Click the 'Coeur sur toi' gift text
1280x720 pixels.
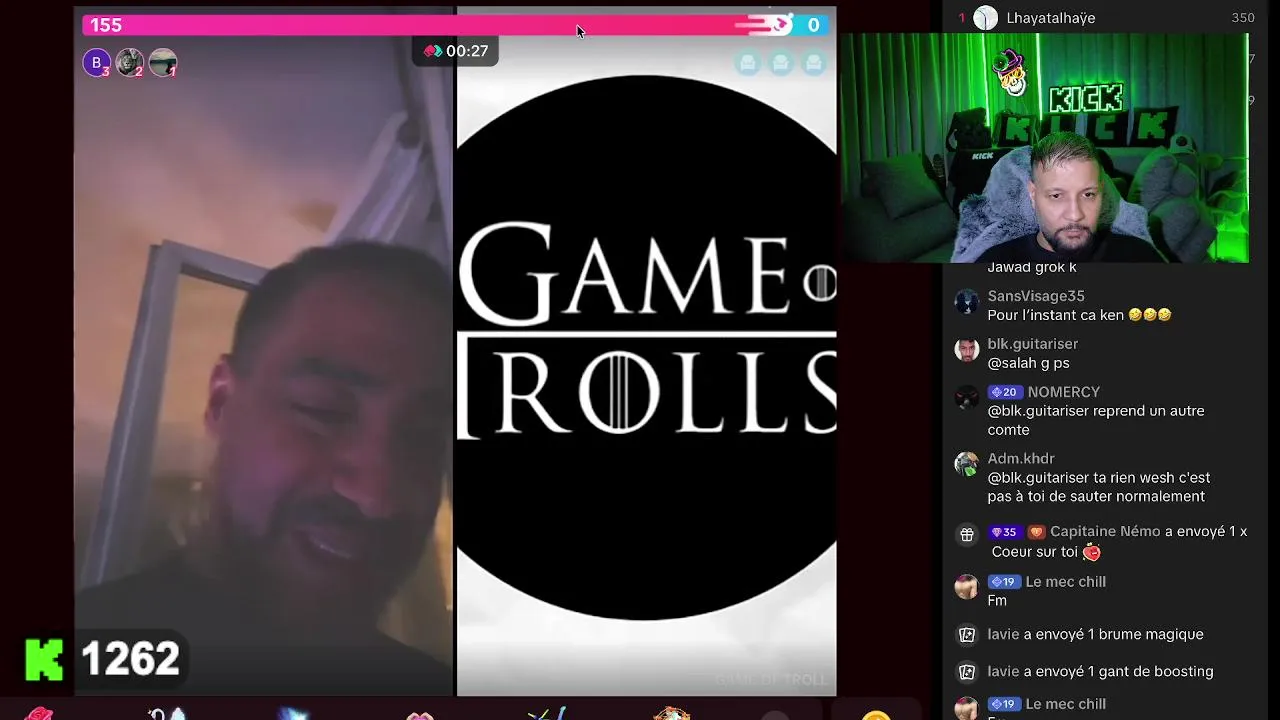tap(1046, 552)
